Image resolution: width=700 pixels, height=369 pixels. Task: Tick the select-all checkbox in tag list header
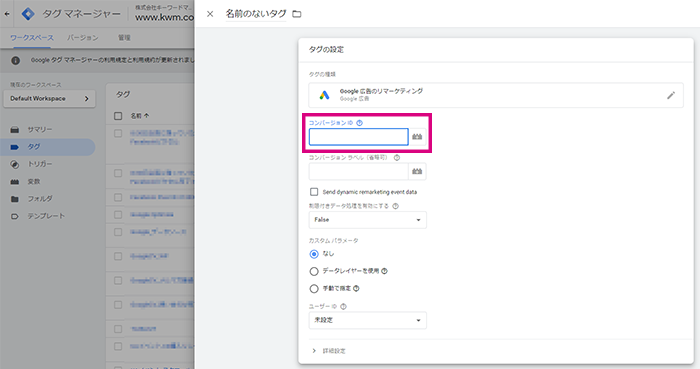point(118,116)
